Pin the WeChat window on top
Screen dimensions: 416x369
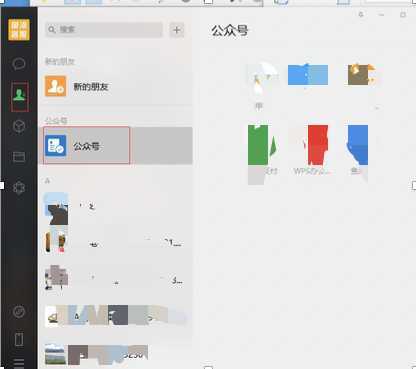361,15
